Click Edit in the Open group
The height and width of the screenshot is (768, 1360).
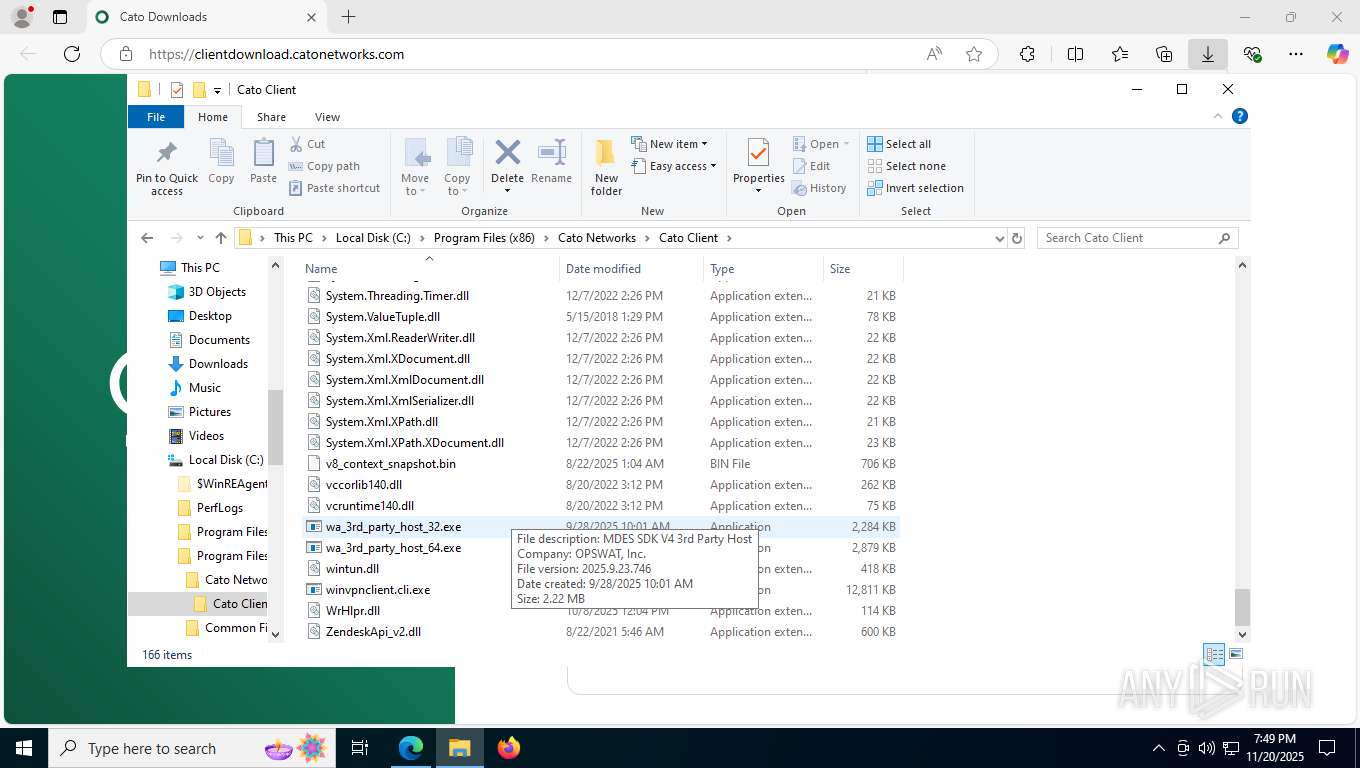[x=811, y=166]
